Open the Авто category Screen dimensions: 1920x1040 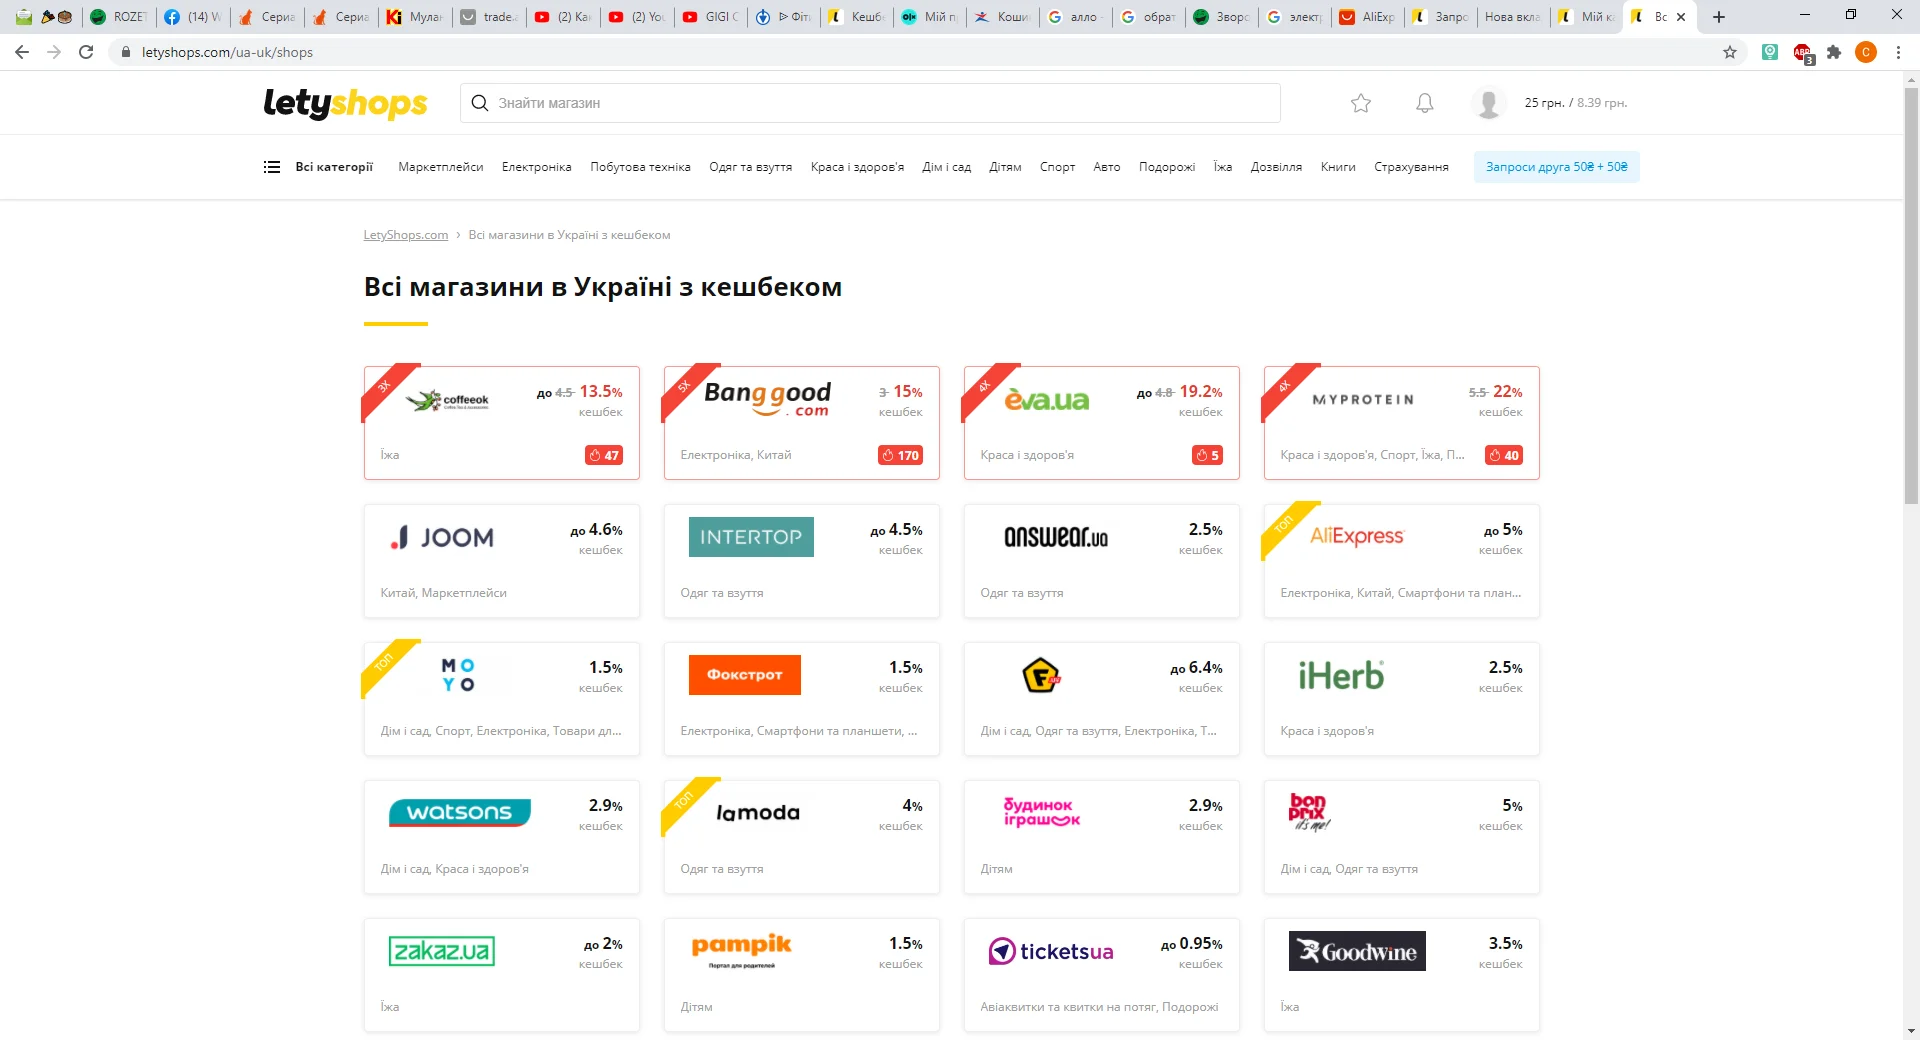point(1107,167)
